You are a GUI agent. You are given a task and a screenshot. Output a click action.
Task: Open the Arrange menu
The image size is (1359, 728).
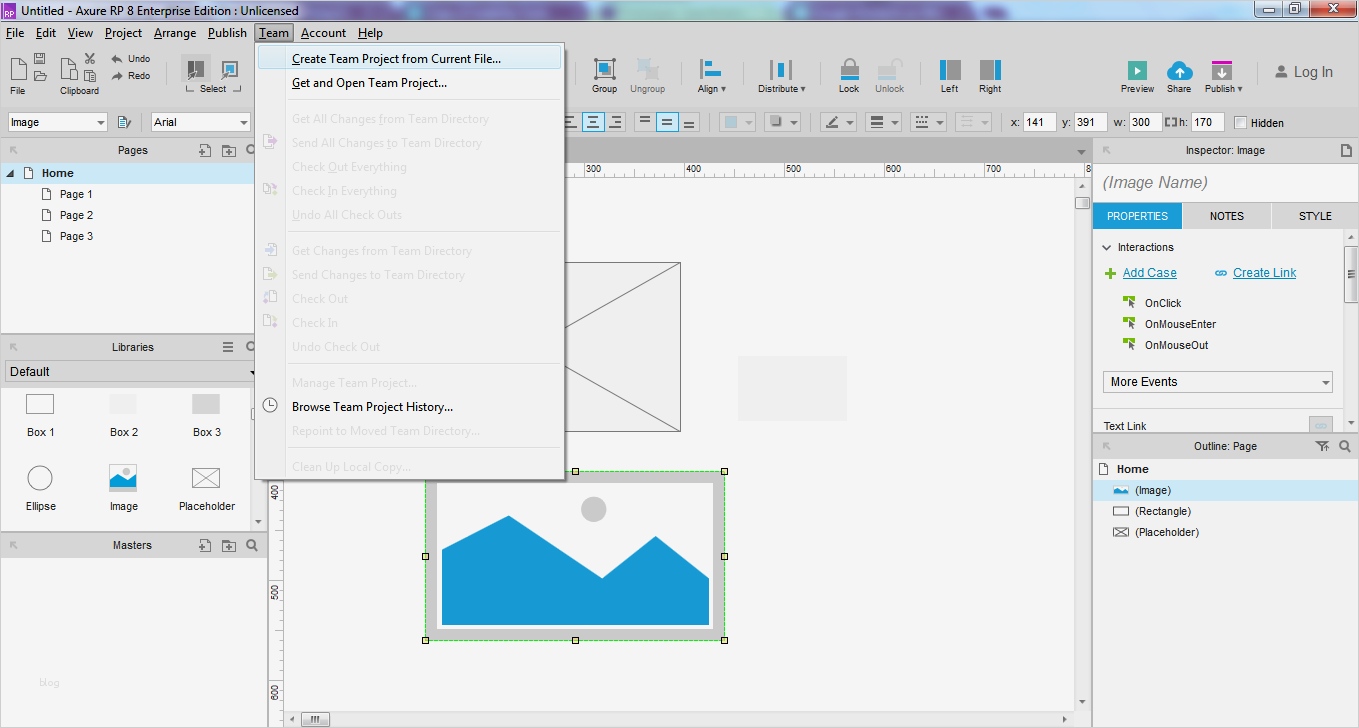175,33
